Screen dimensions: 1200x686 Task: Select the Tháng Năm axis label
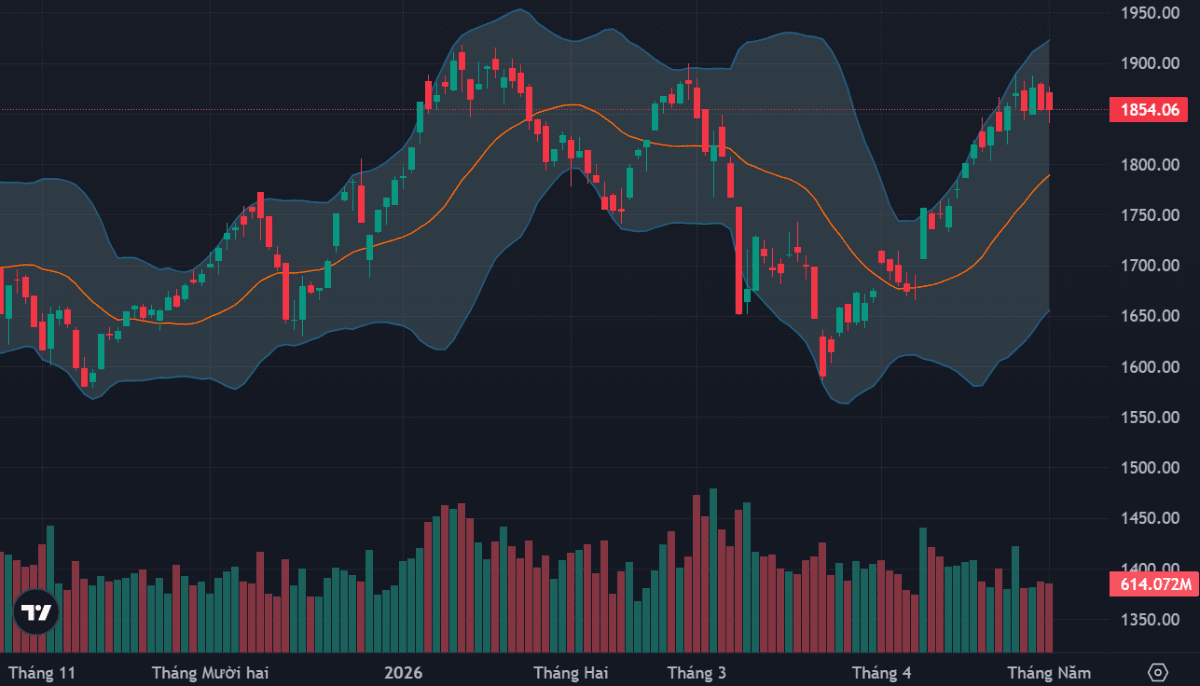click(x=1049, y=672)
